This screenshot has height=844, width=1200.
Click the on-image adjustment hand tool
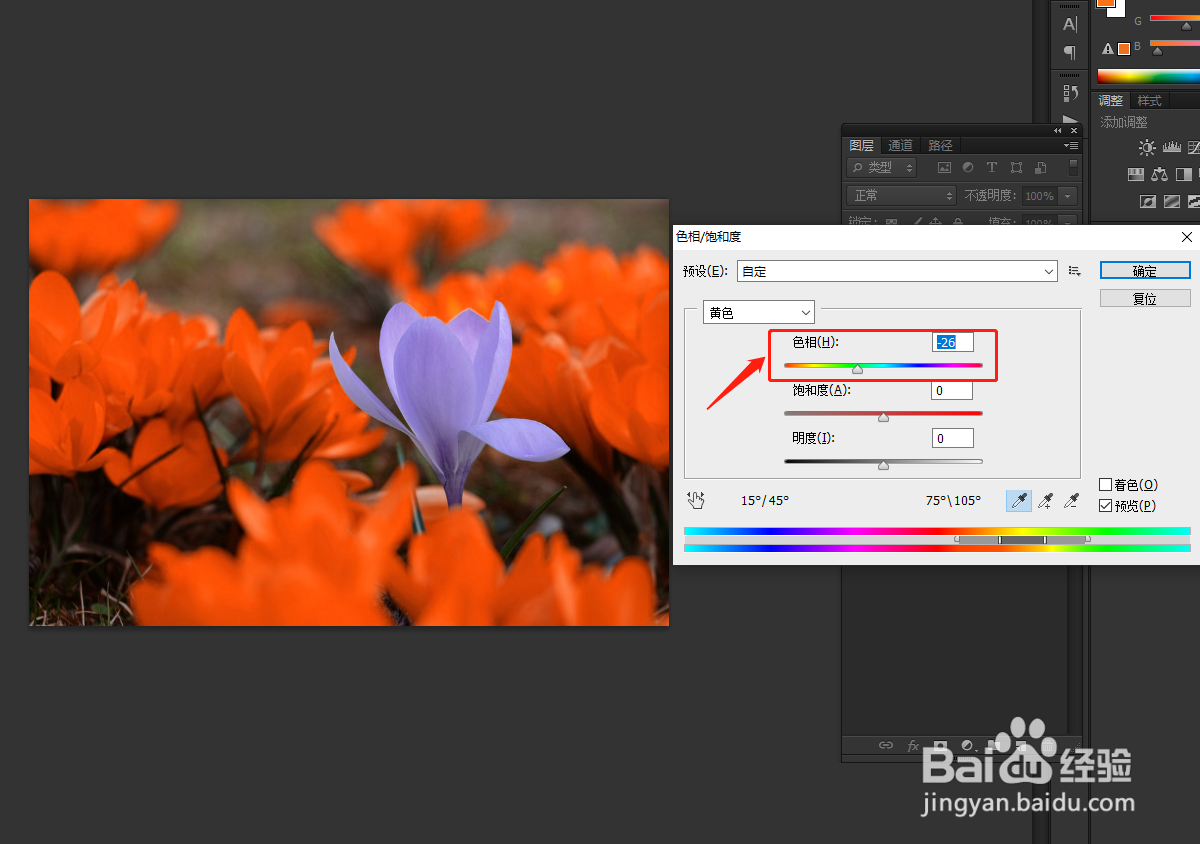(696, 500)
